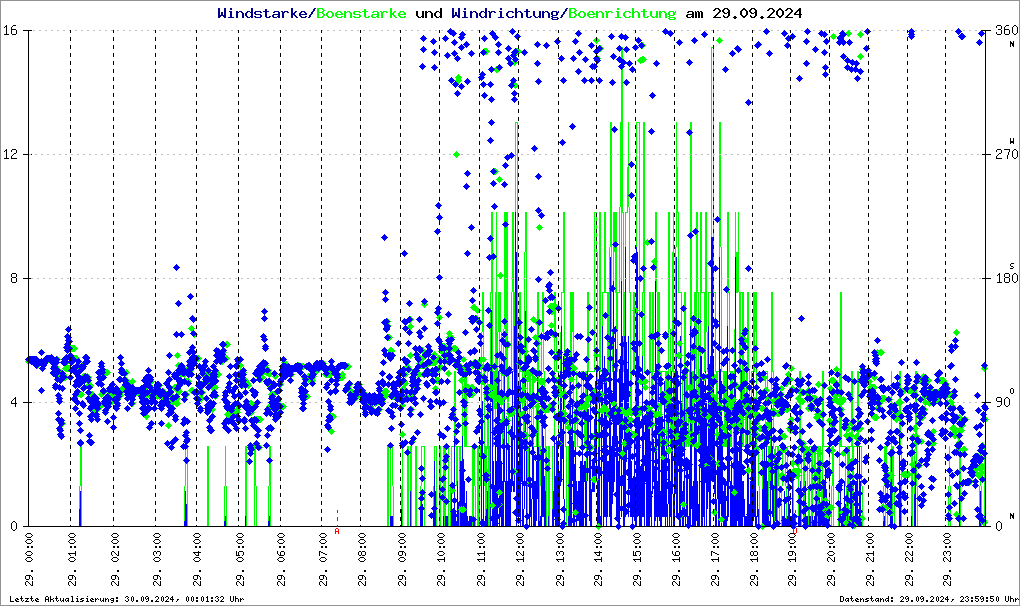The width and height of the screenshot is (1020, 606).
Task: Click the time label '29. 06:00'
Action: [x=281, y=559]
